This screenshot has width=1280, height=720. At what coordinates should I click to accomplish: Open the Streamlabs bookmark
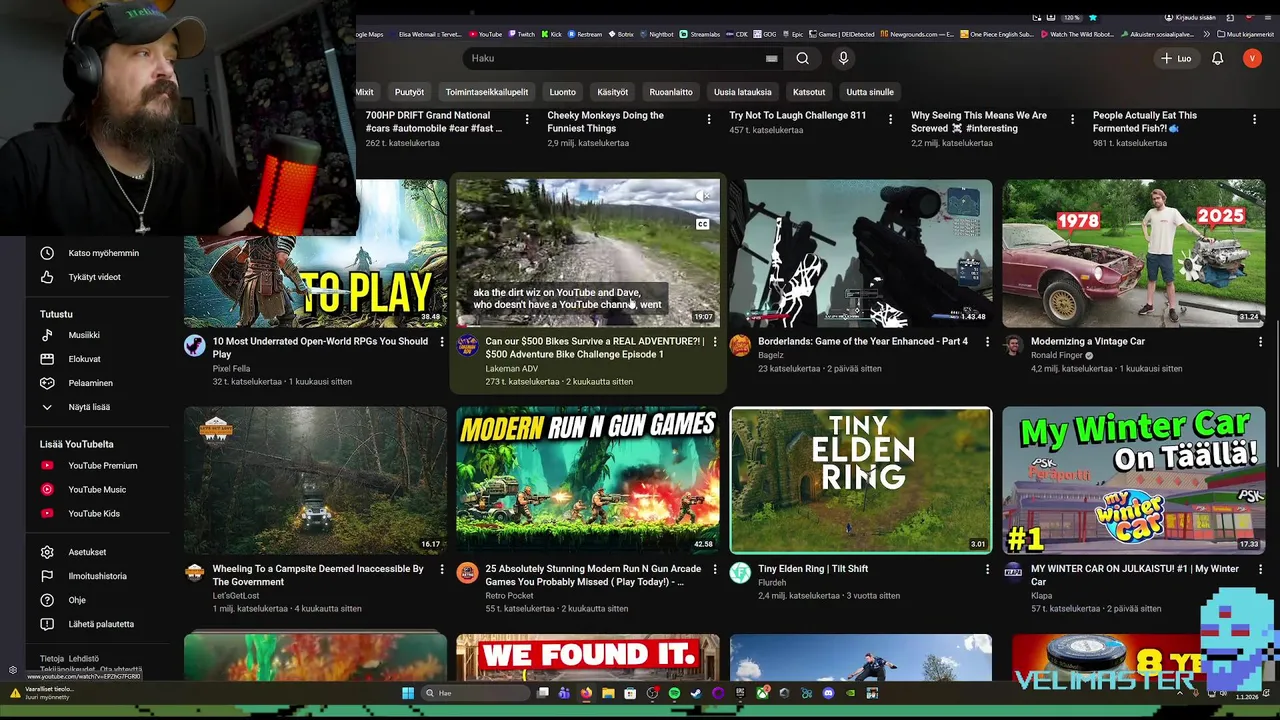pyautogui.click(x=699, y=34)
